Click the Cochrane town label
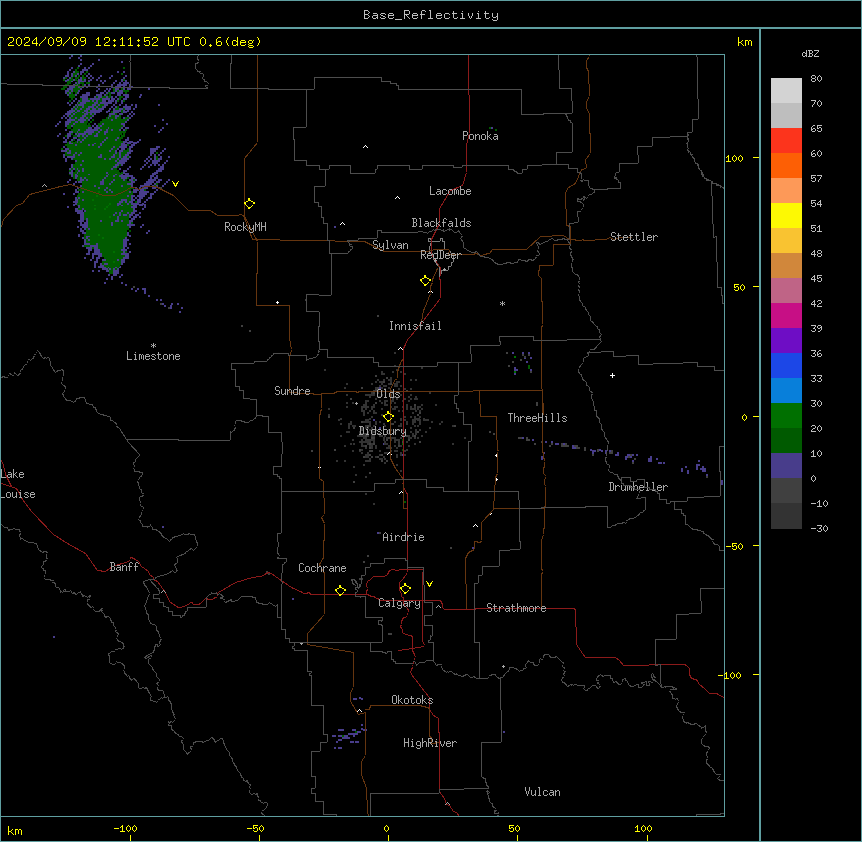Viewport: 862px width, 842px height. (x=322, y=568)
